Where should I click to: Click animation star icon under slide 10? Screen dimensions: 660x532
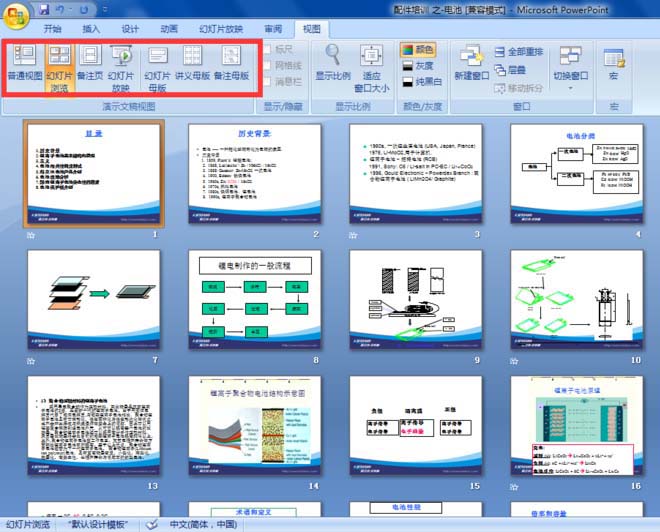[x=514, y=361]
